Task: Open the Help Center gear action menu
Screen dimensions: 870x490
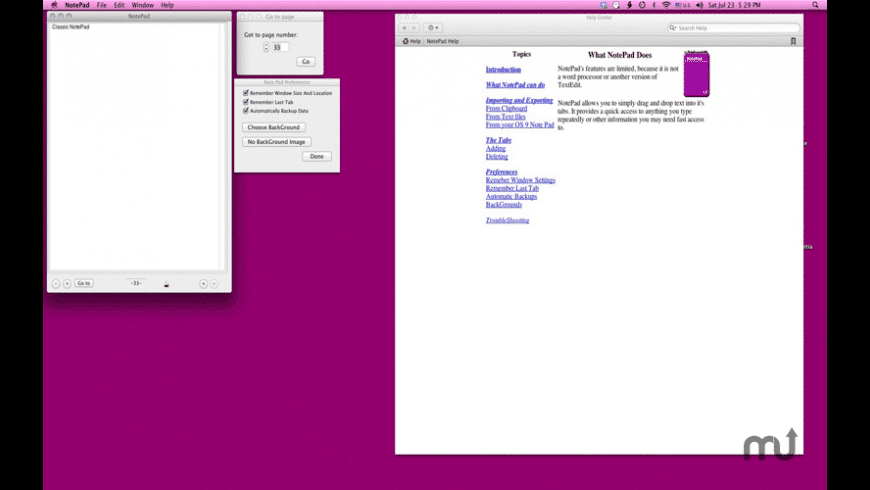Action: [433, 28]
